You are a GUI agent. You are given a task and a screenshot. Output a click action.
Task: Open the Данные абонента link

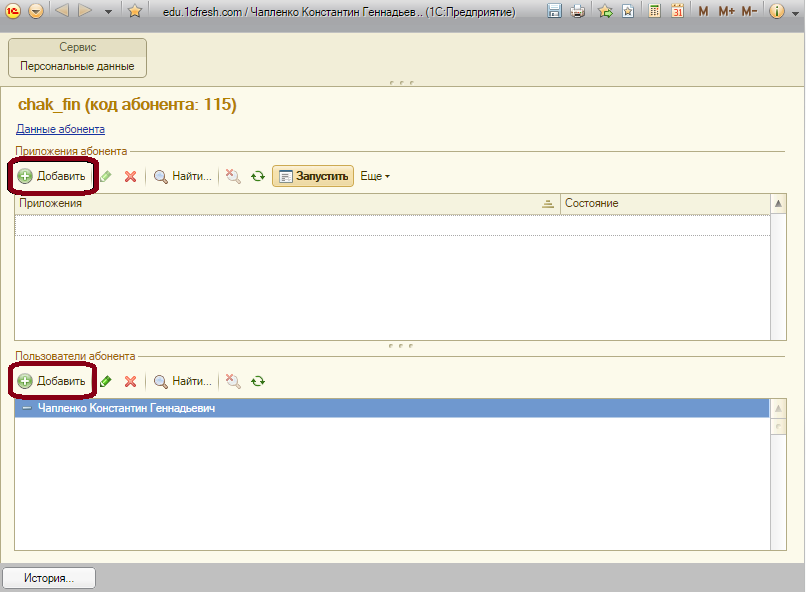point(60,129)
